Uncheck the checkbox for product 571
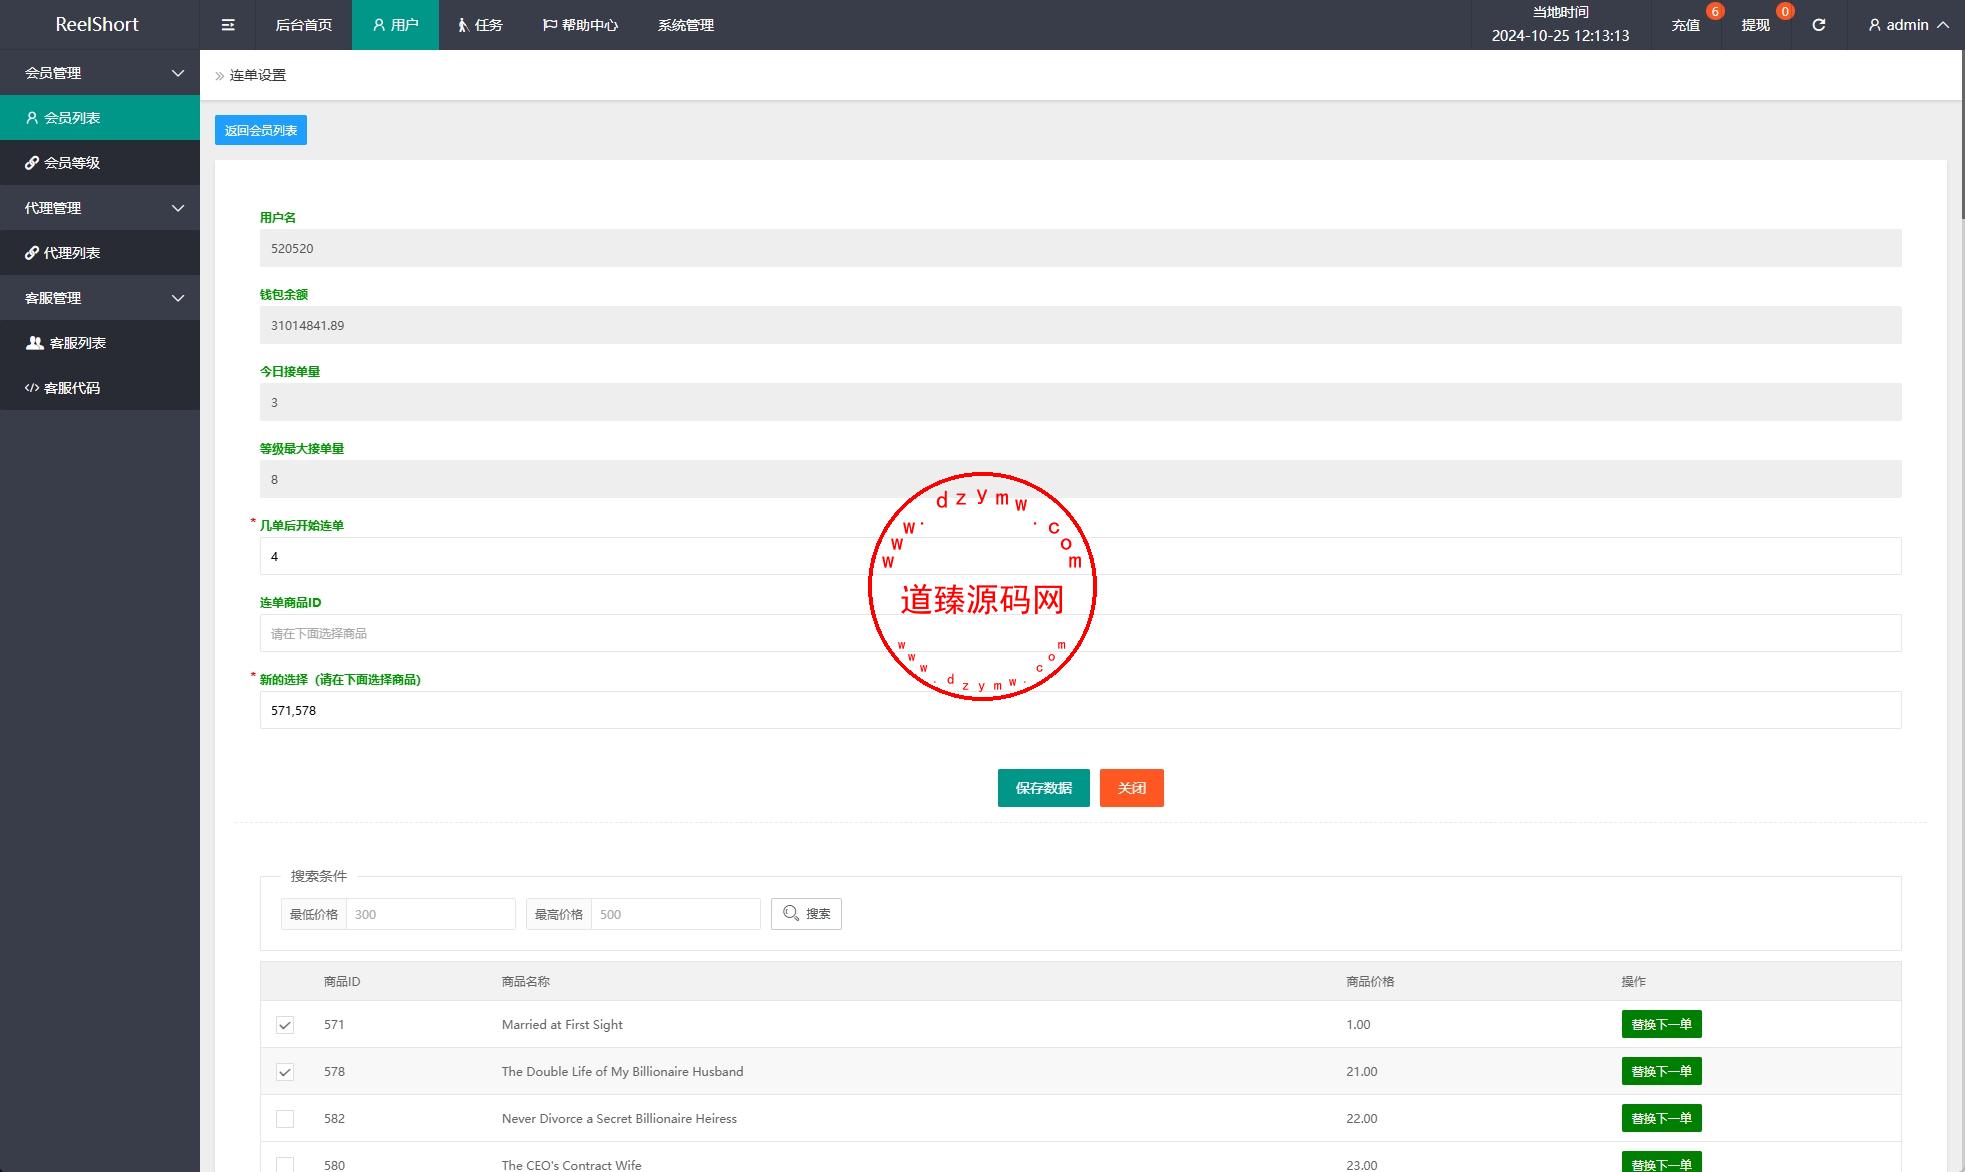The image size is (1965, 1172). pyautogui.click(x=285, y=1025)
